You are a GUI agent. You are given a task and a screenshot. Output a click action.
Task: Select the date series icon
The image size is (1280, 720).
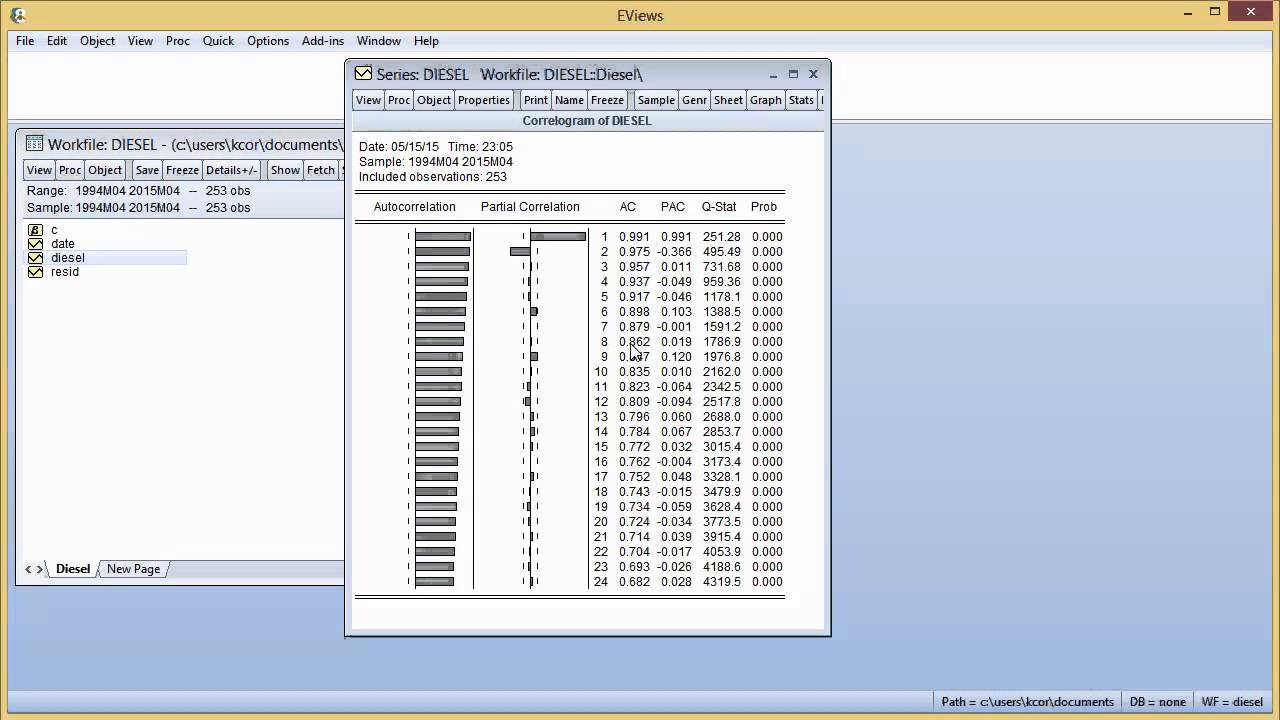pos(36,244)
